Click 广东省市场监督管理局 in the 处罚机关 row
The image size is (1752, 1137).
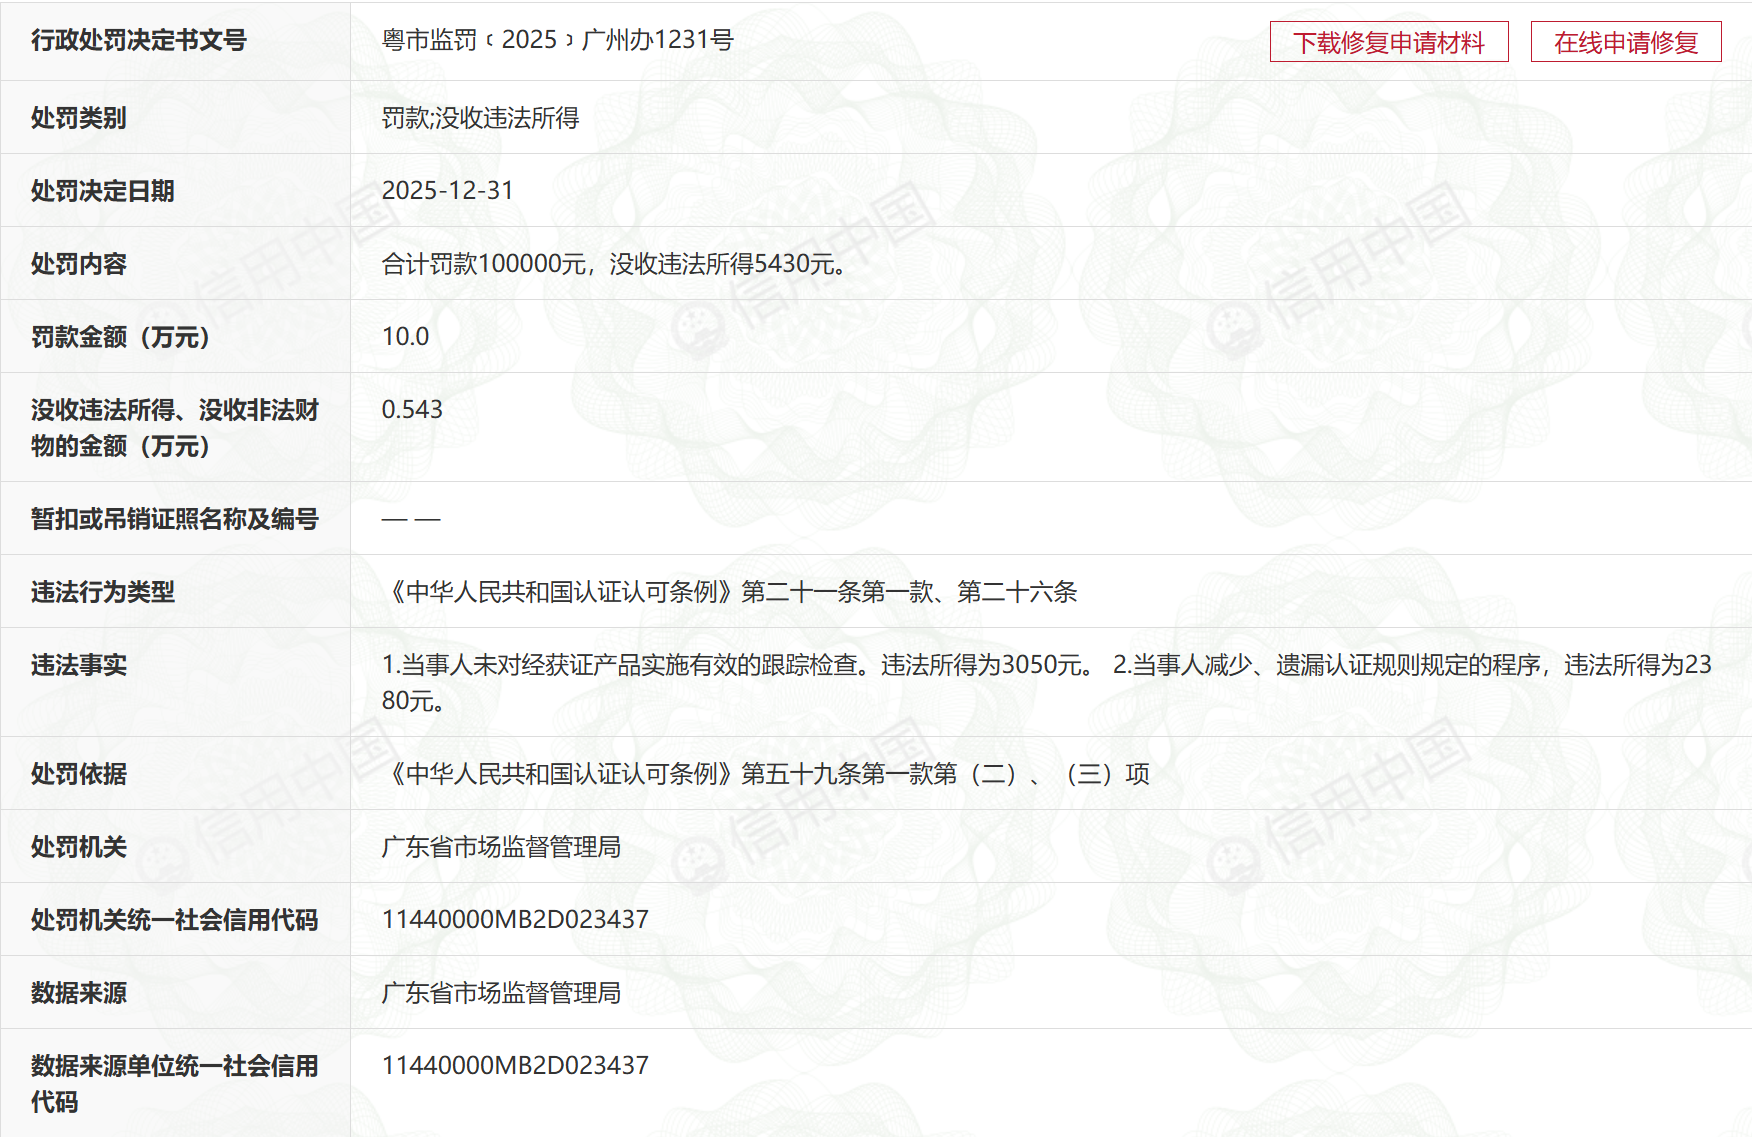pos(501,847)
